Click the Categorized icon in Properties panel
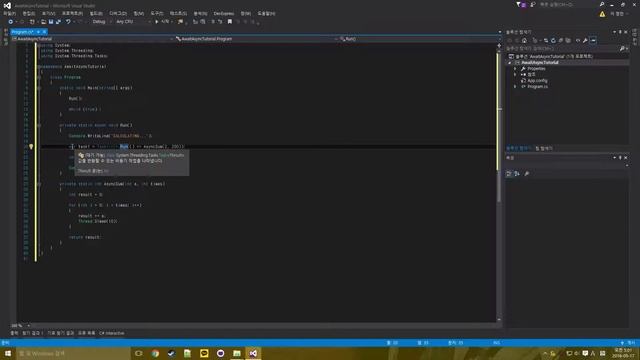The height and width of the screenshot is (360, 640). click(509, 174)
